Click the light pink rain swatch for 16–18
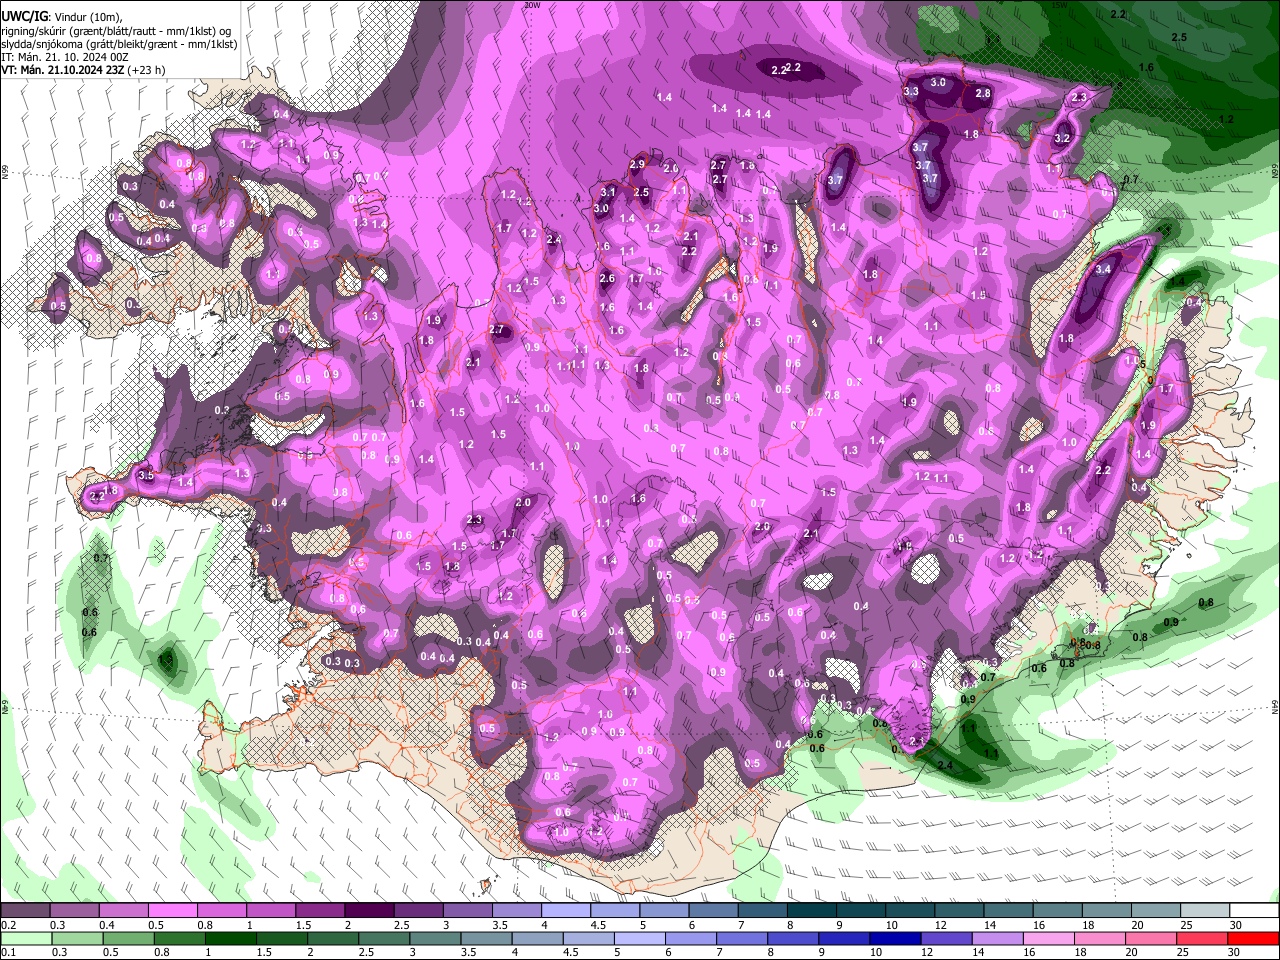The image size is (1280, 960). click(x=1048, y=938)
